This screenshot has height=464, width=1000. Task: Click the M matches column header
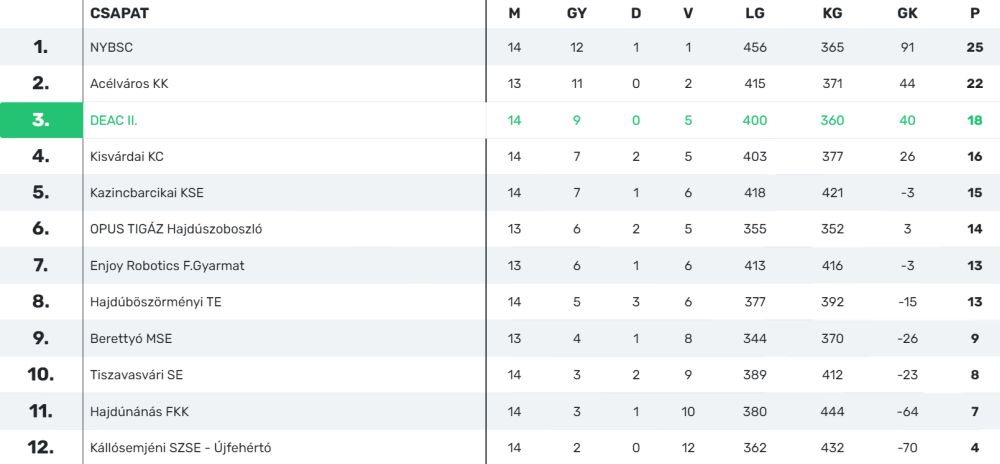pos(514,13)
